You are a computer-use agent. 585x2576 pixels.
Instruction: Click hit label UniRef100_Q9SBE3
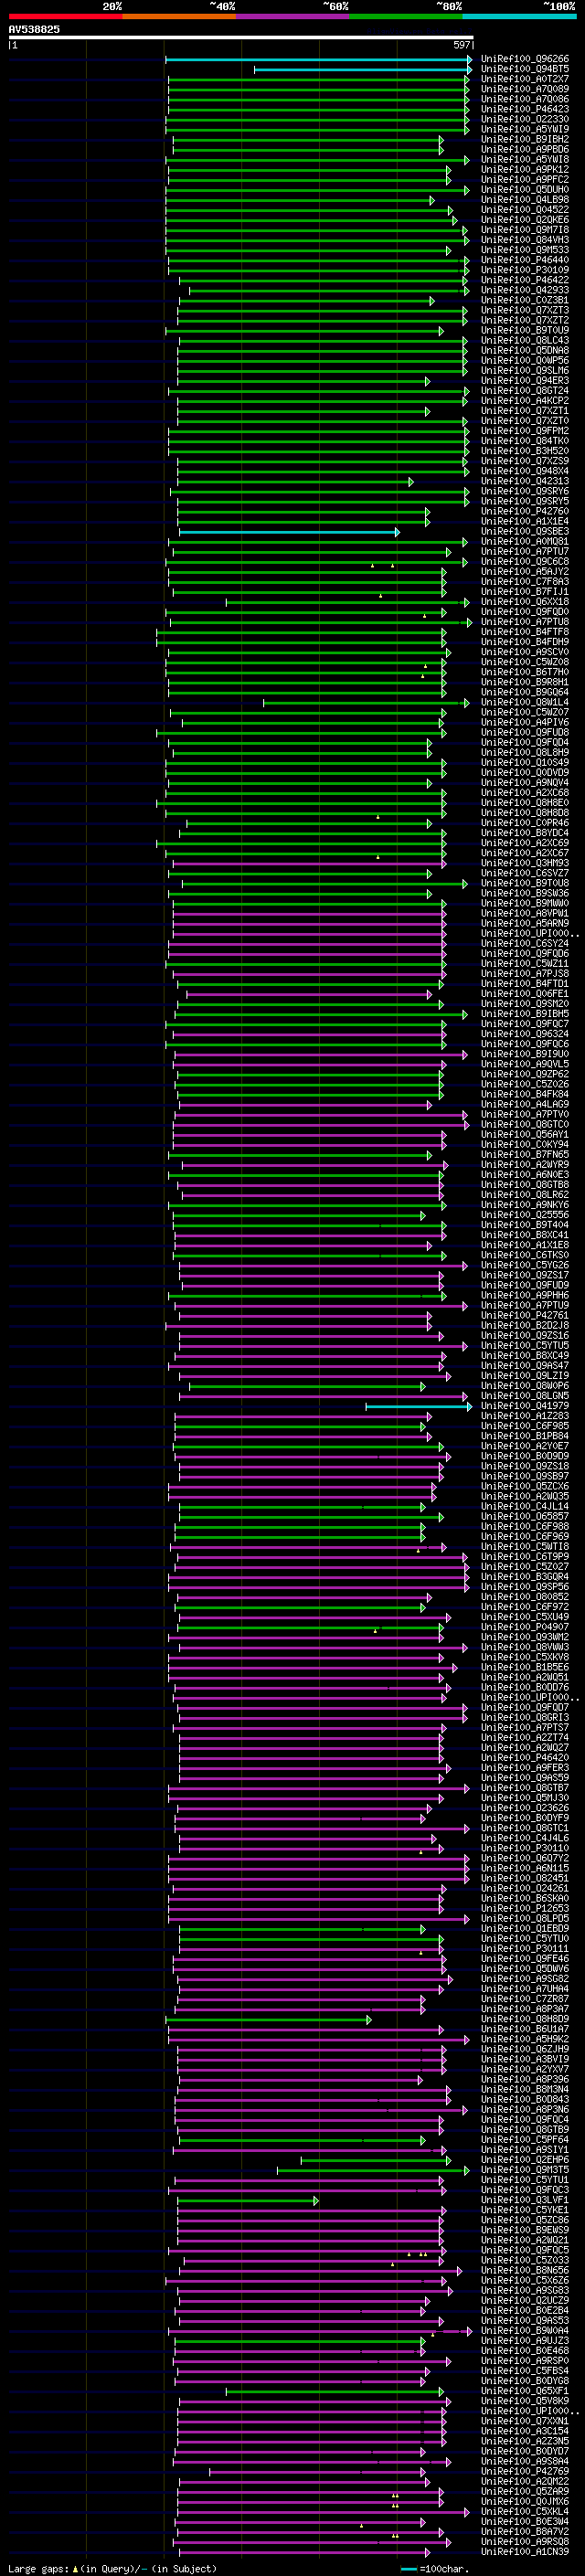(x=525, y=531)
